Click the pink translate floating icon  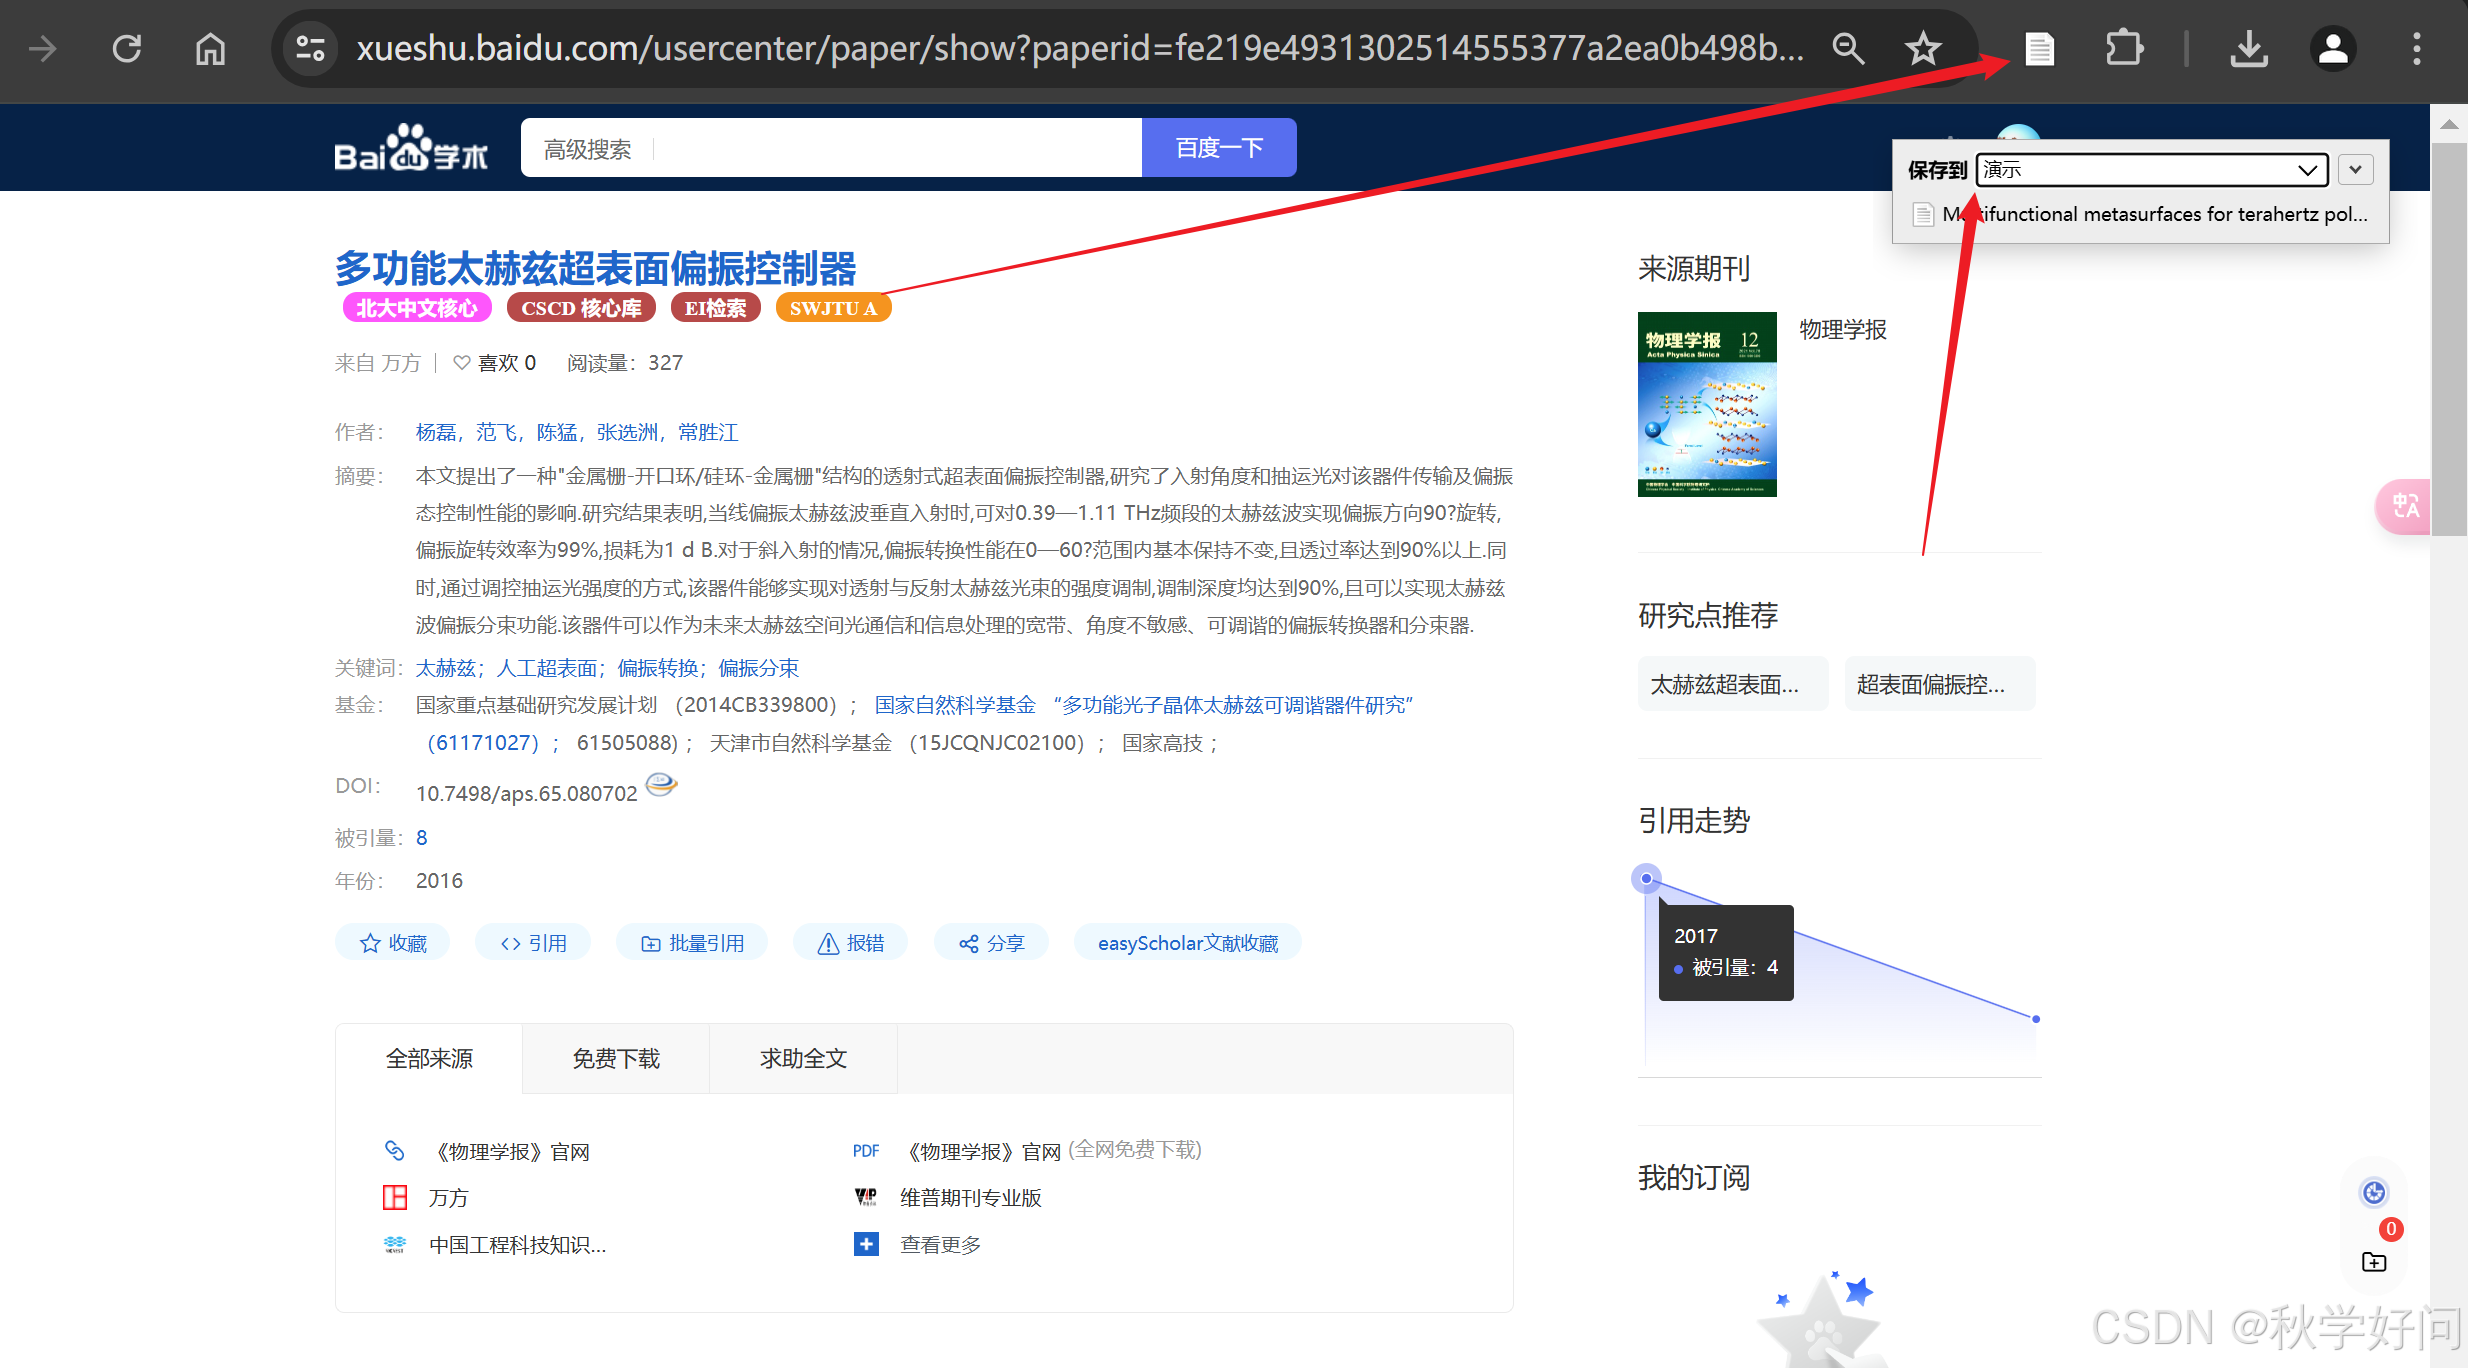pos(2404,507)
